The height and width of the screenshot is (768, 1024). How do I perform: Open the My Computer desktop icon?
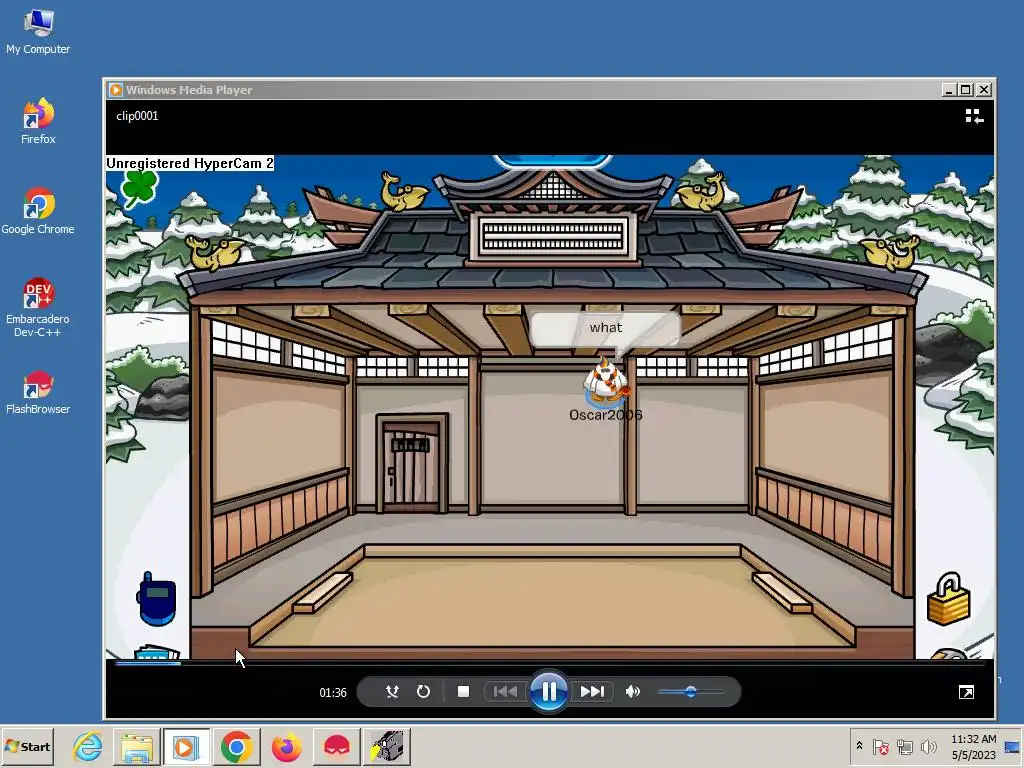[x=38, y=33]
